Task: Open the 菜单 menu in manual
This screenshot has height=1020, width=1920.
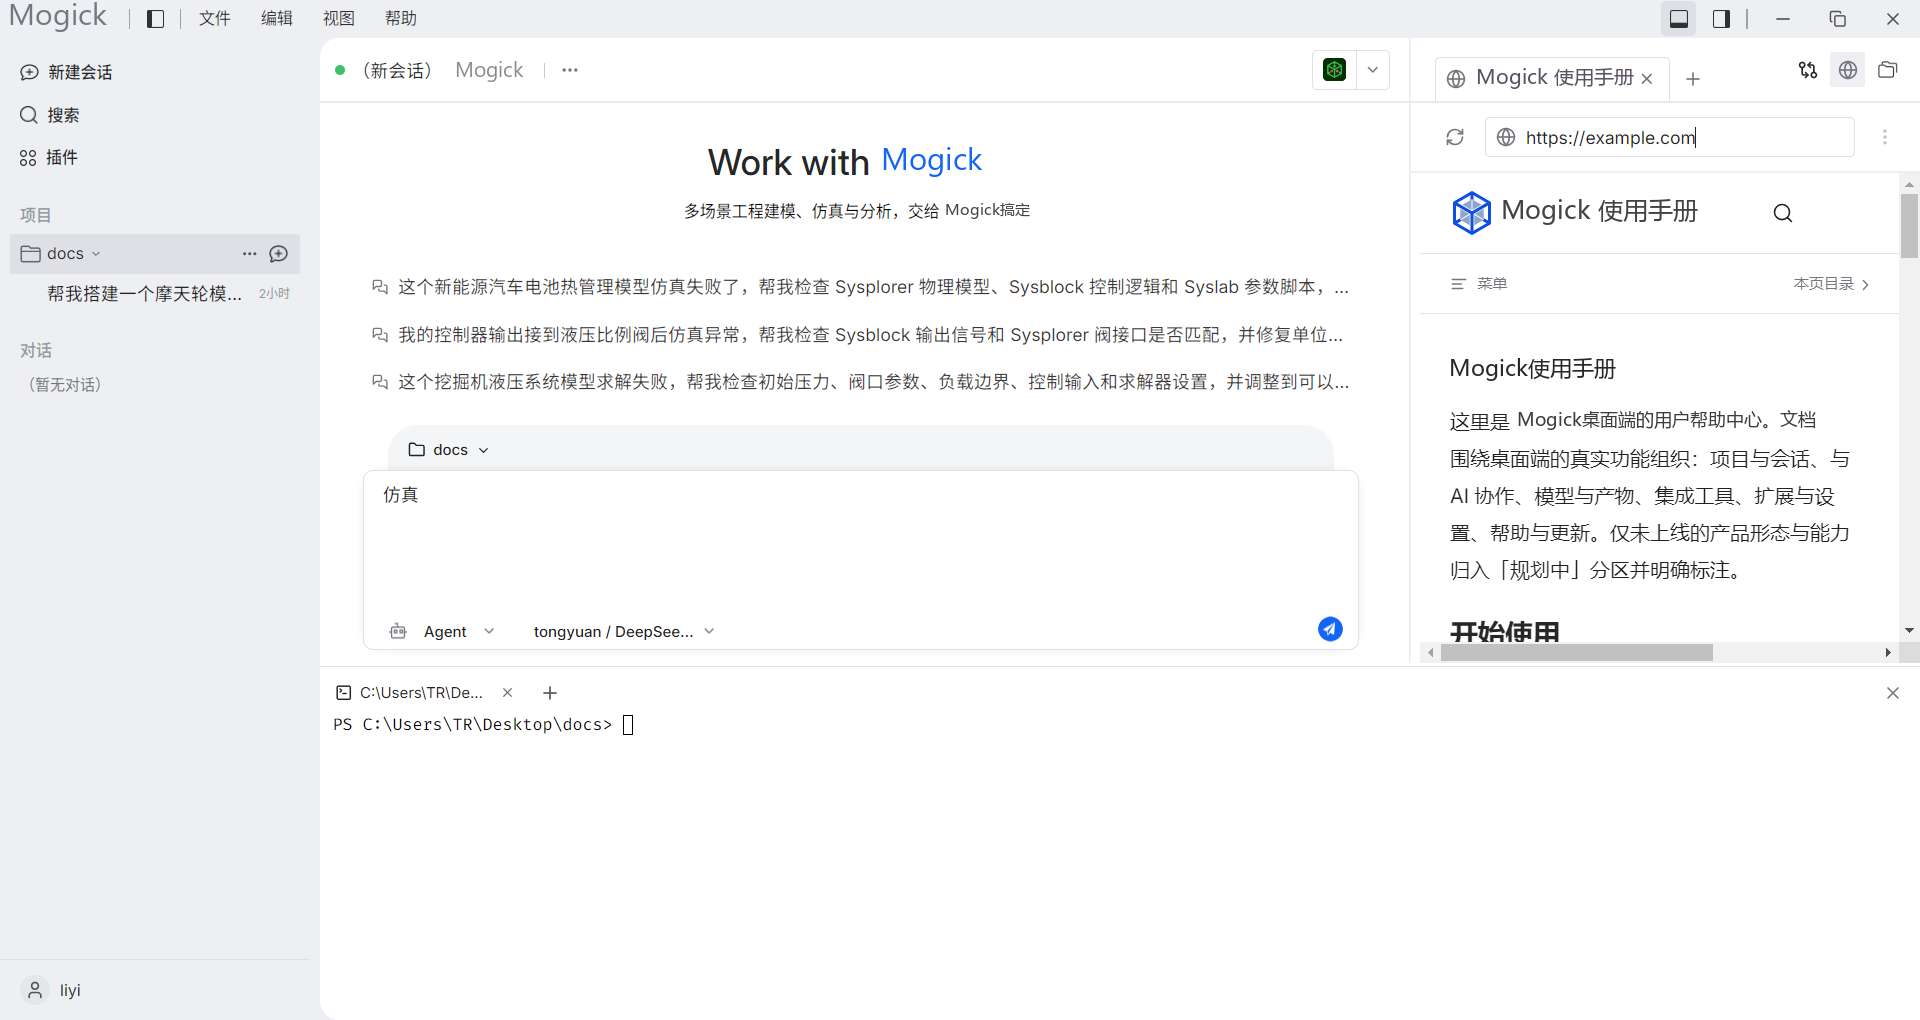Action: (x=1479, y=284)
